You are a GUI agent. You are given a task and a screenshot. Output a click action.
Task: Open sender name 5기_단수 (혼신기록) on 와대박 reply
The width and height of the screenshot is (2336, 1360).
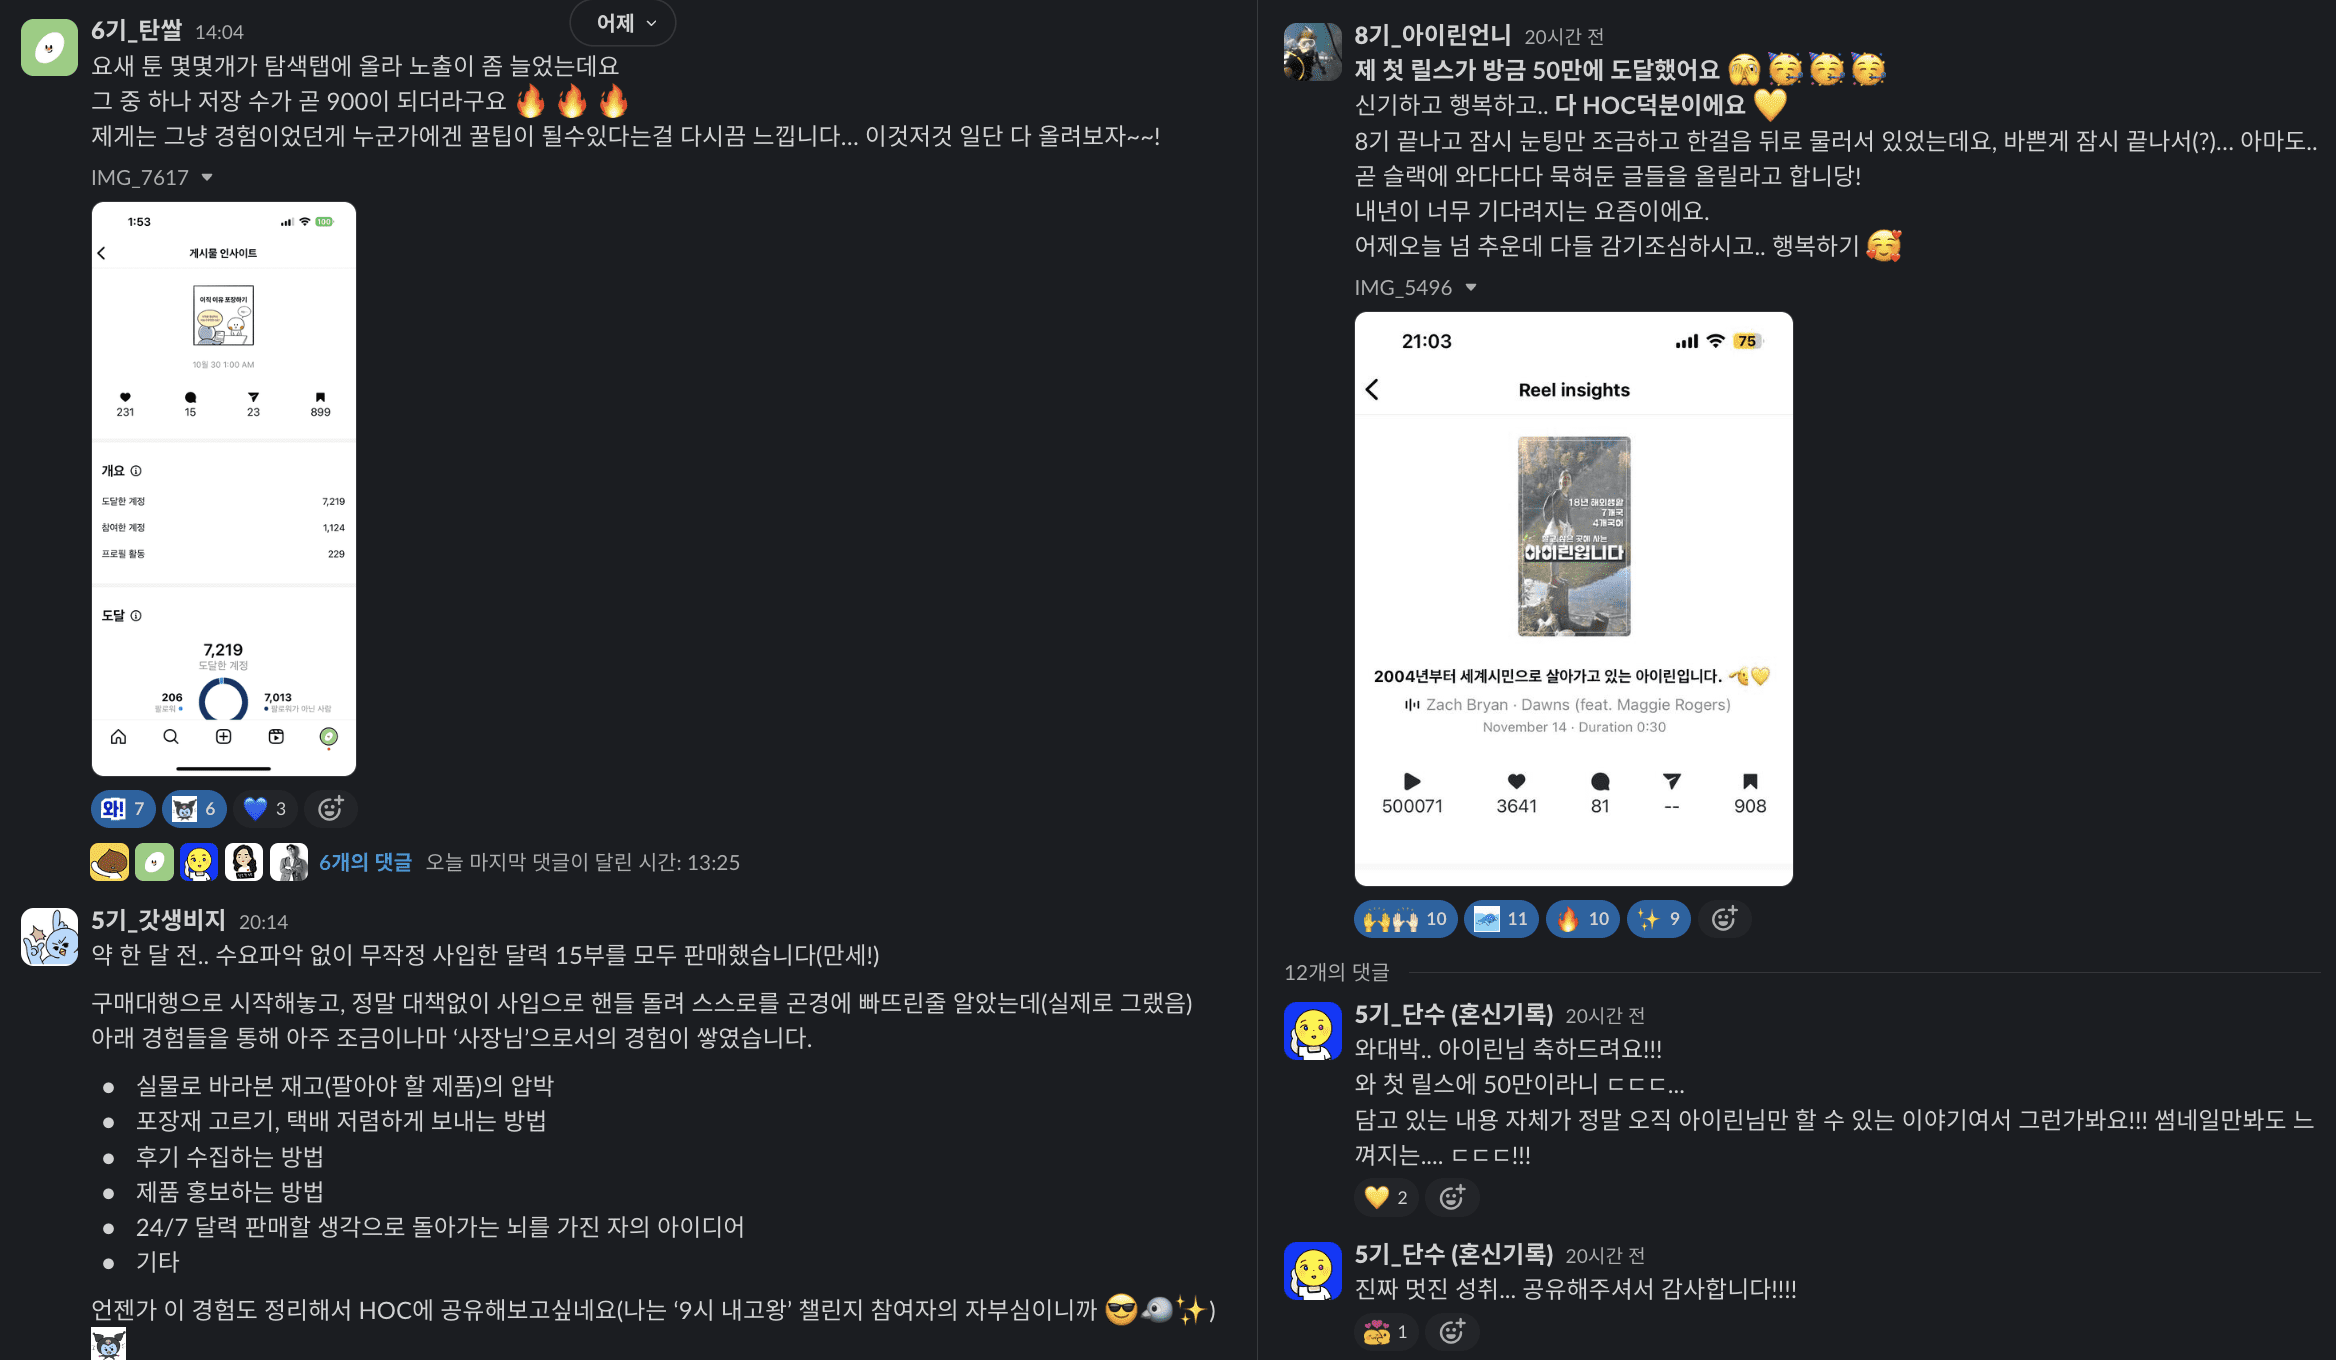coord(1453,1013)
